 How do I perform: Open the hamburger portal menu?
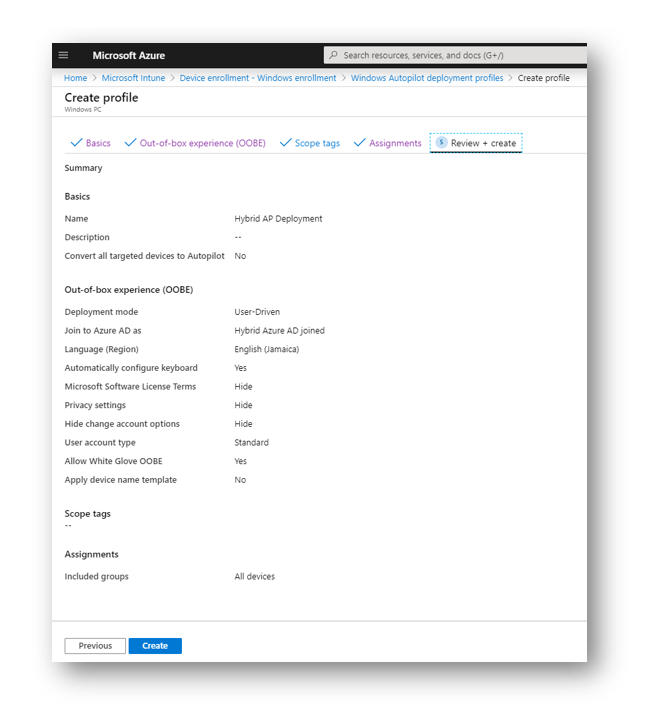pyautogui.click(x=63, y=55)
